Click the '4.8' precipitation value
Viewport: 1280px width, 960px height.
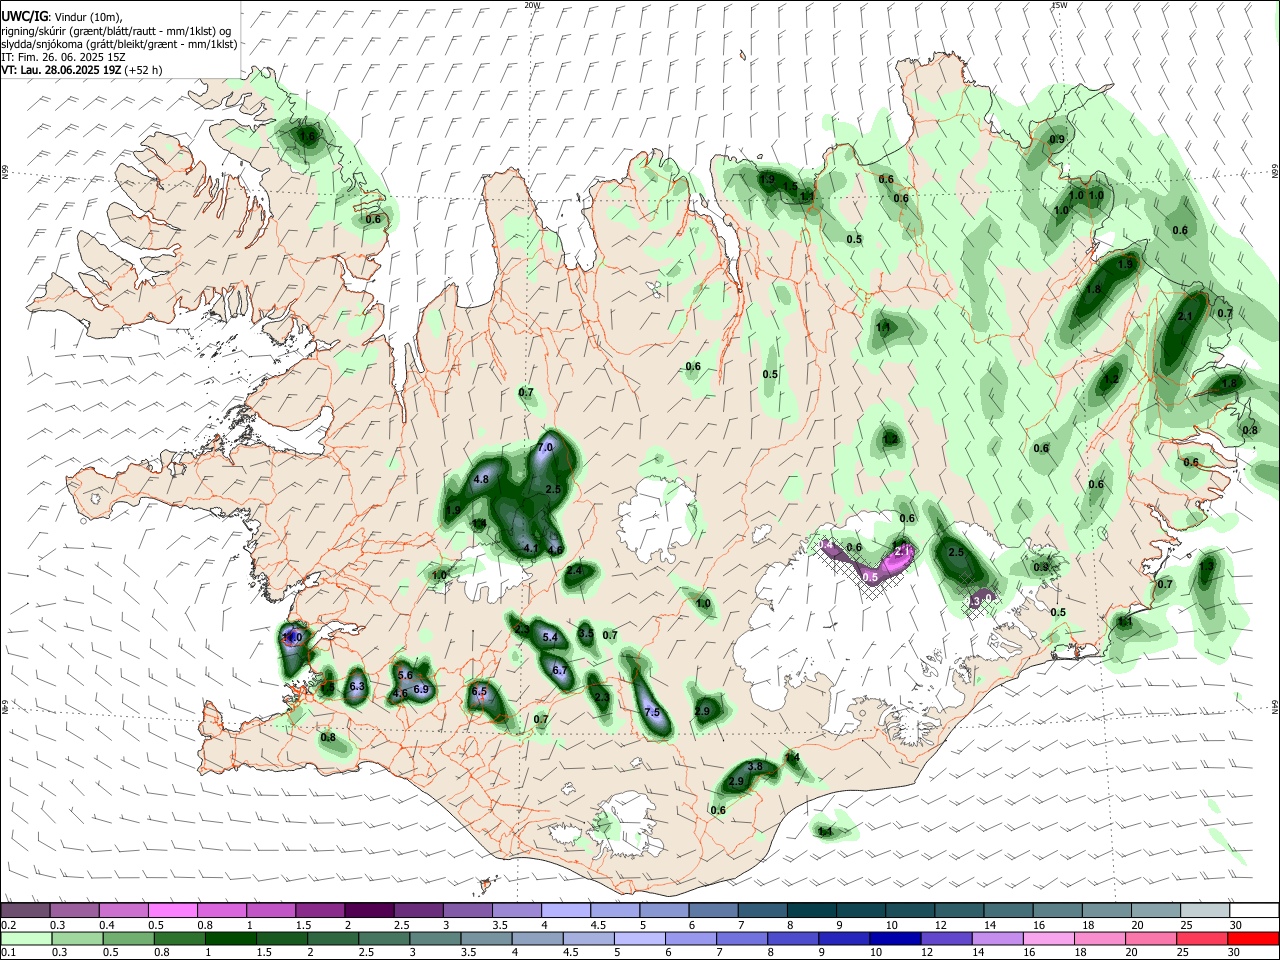[481, 480]
